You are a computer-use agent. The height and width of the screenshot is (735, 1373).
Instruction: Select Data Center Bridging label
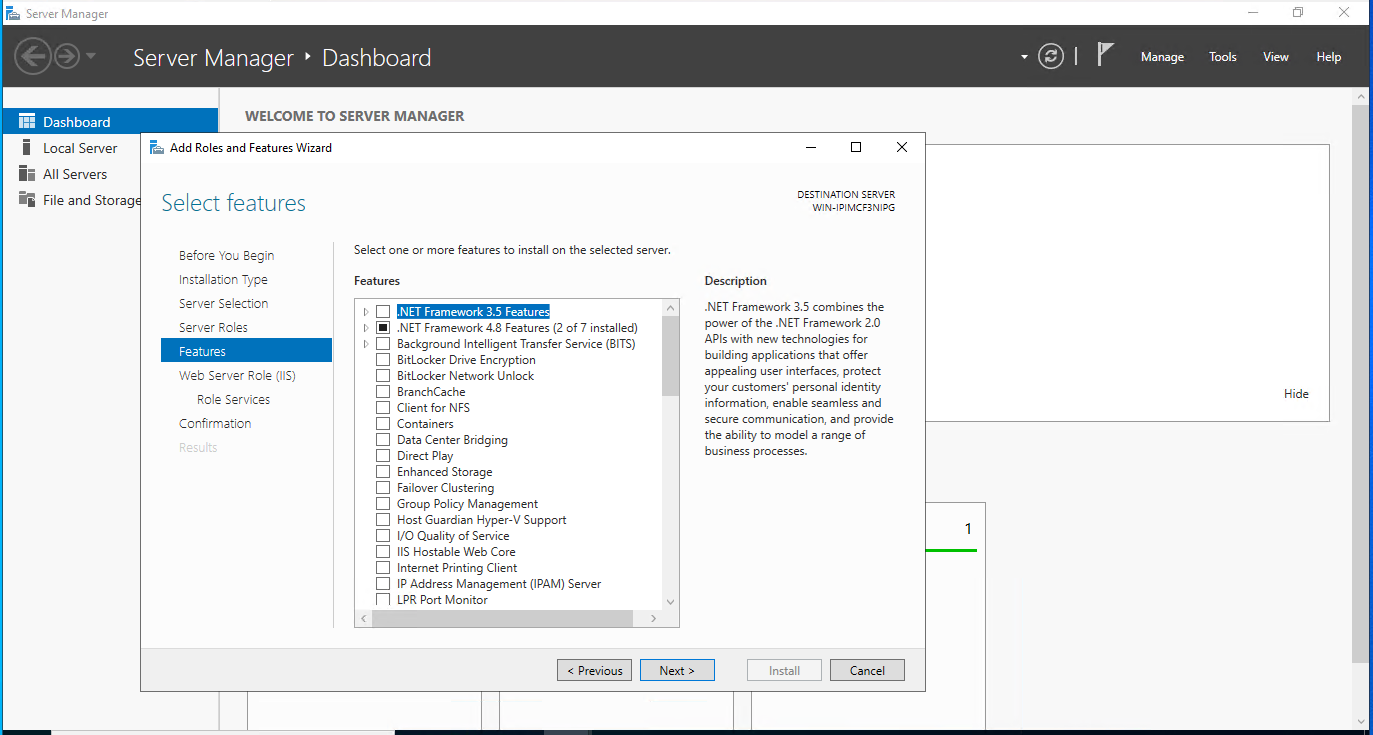coord(452,440)
